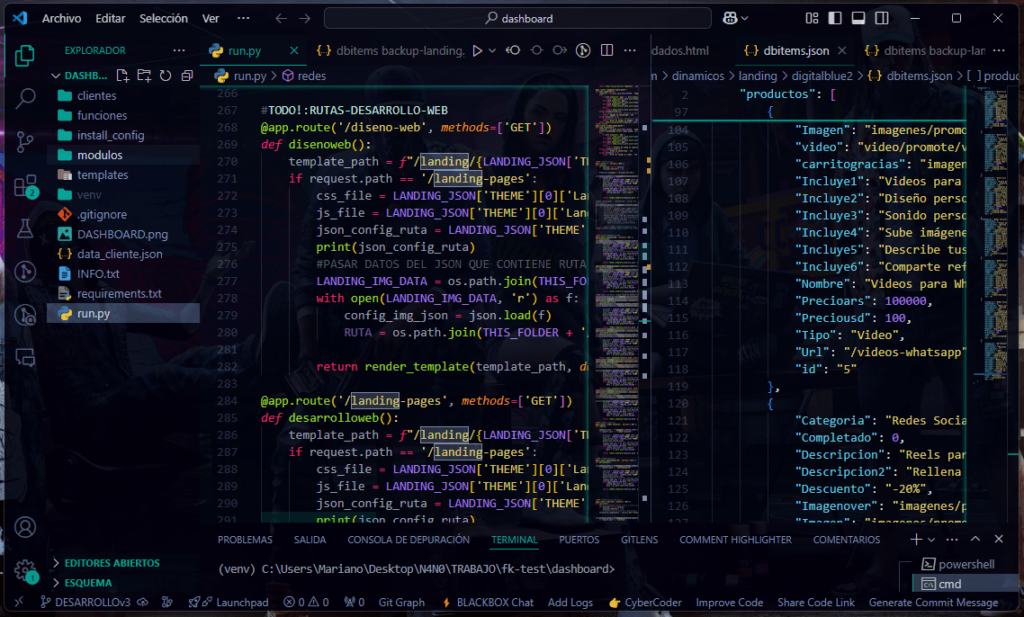Screen dimensions: 1024x617
Task: Open the Extensions view
Action: coord(26,186)
